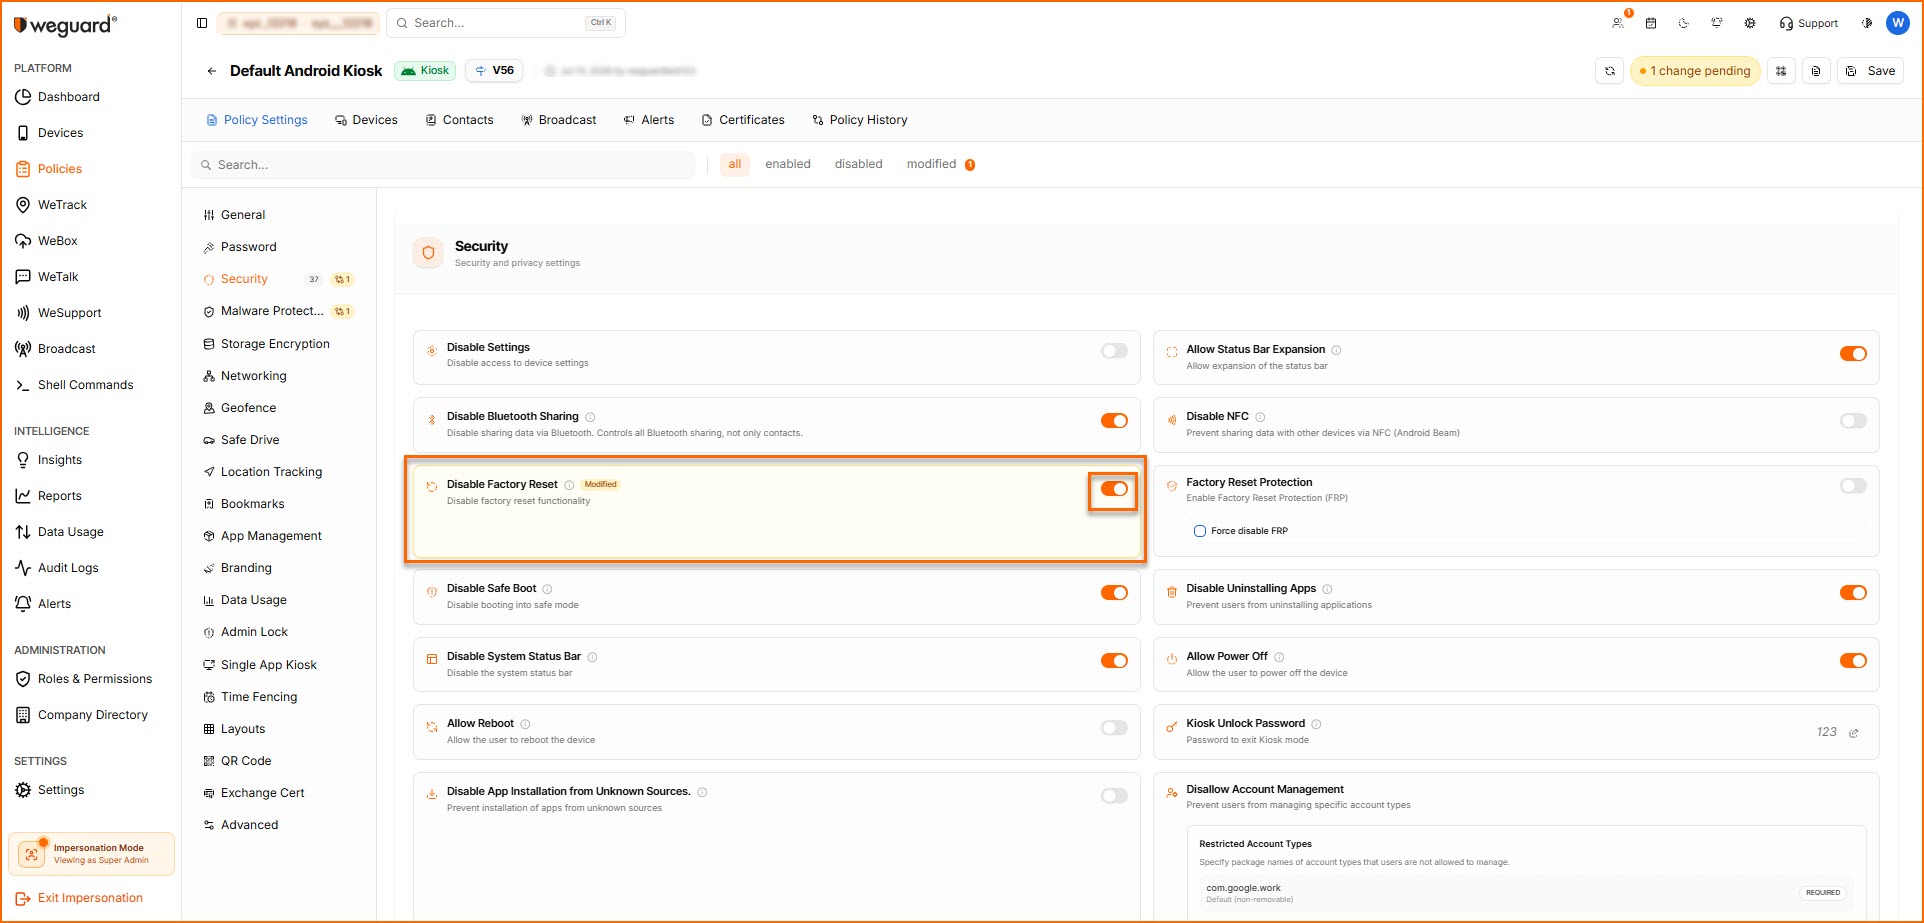Enable the Disable Settings toggle
The height and width of the screenshot is (923, 1924).
[x=1114, y=351]
